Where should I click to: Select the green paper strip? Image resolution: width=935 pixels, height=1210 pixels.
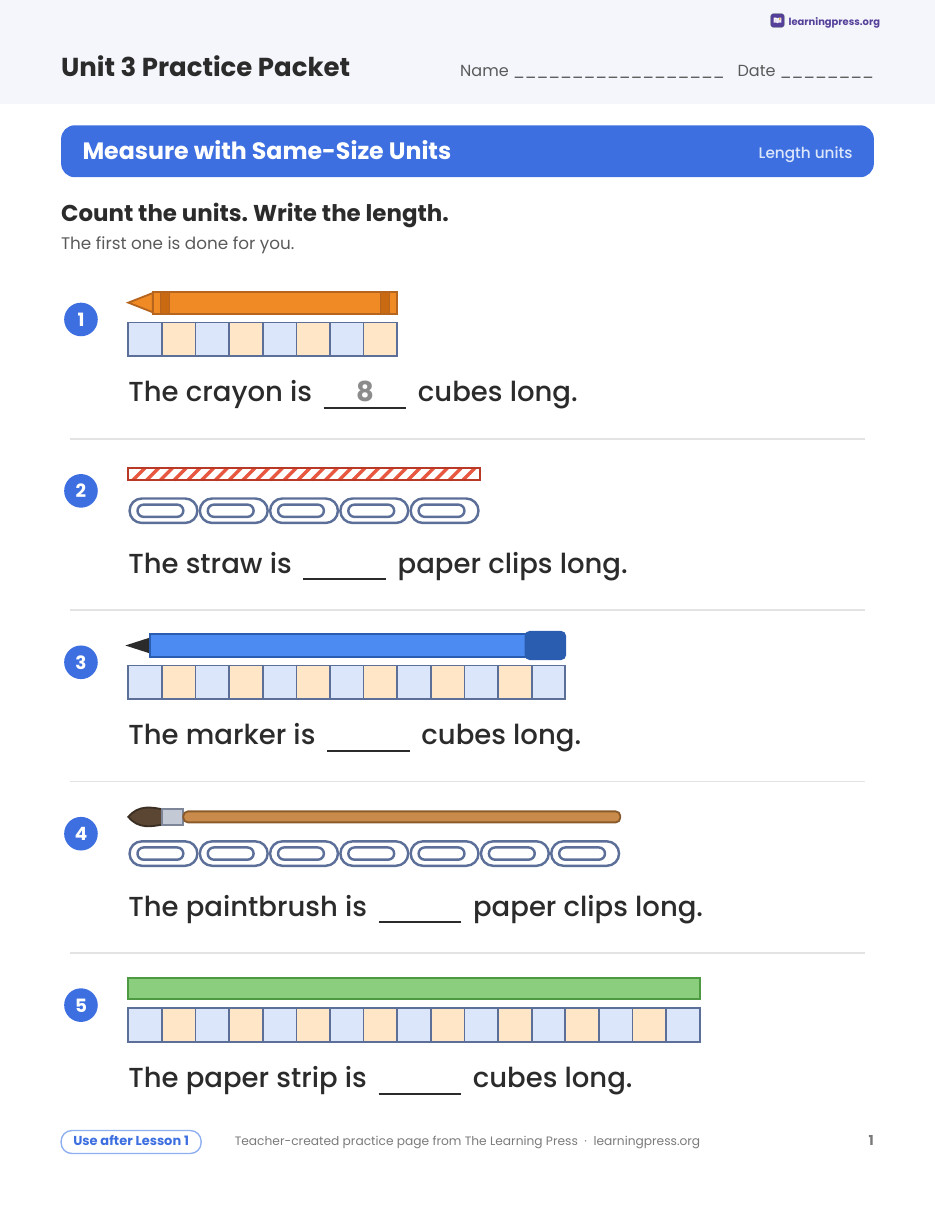[x=414, y=989]
